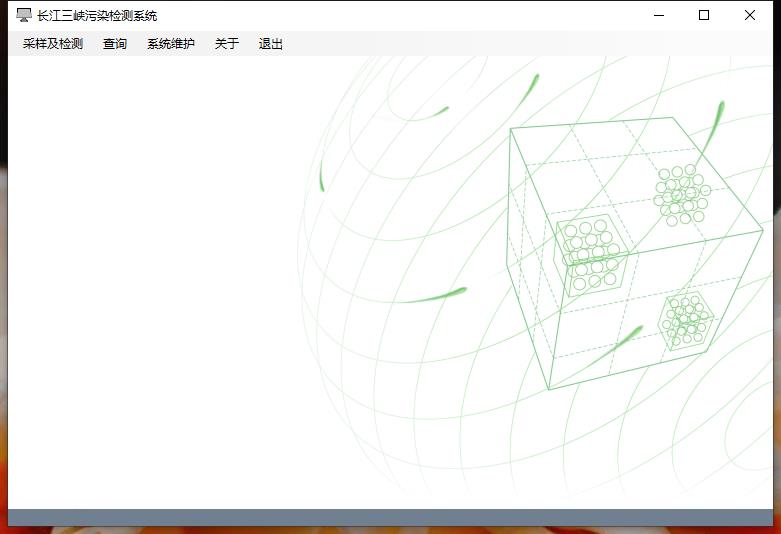Click the 长江三峡污染检测系统 title text
781x534 pixels.
97,16
